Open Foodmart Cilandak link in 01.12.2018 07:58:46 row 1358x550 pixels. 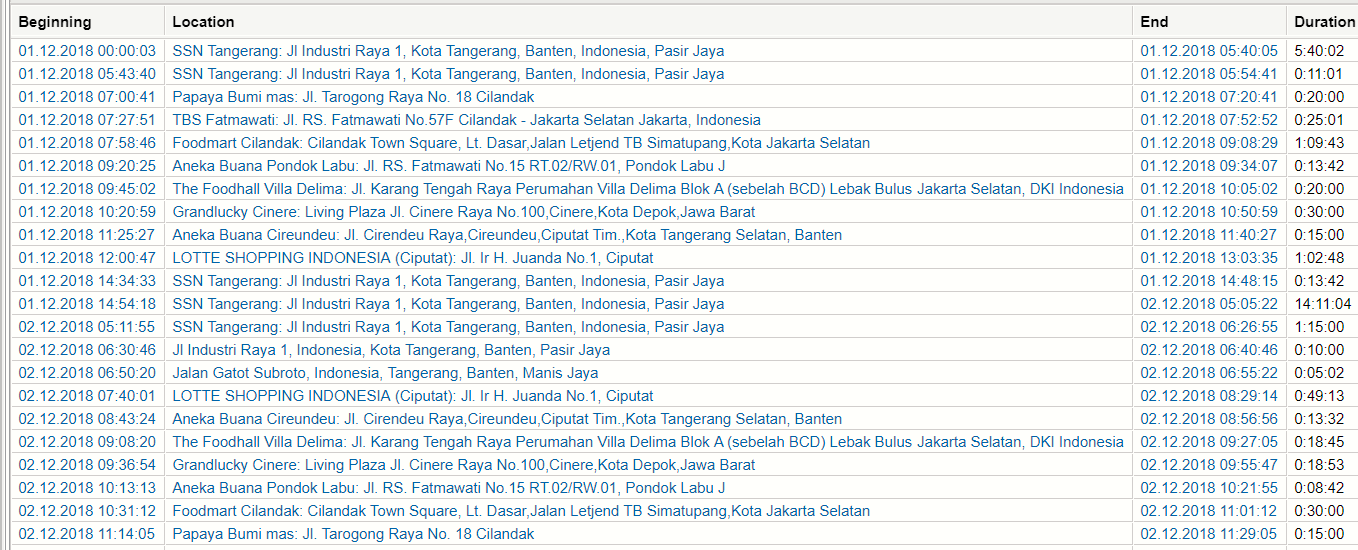[521, 143]
